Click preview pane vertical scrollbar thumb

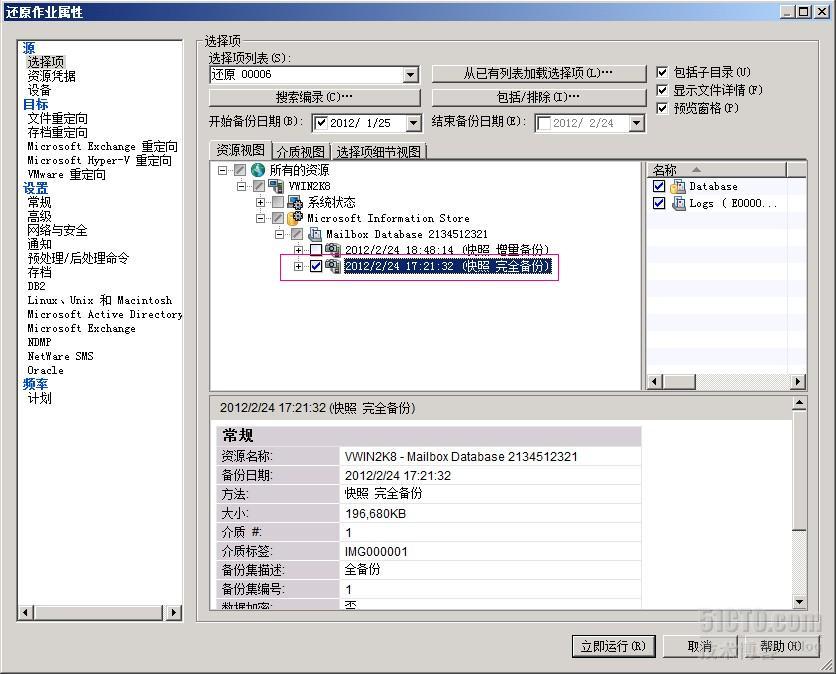[799, 471]
